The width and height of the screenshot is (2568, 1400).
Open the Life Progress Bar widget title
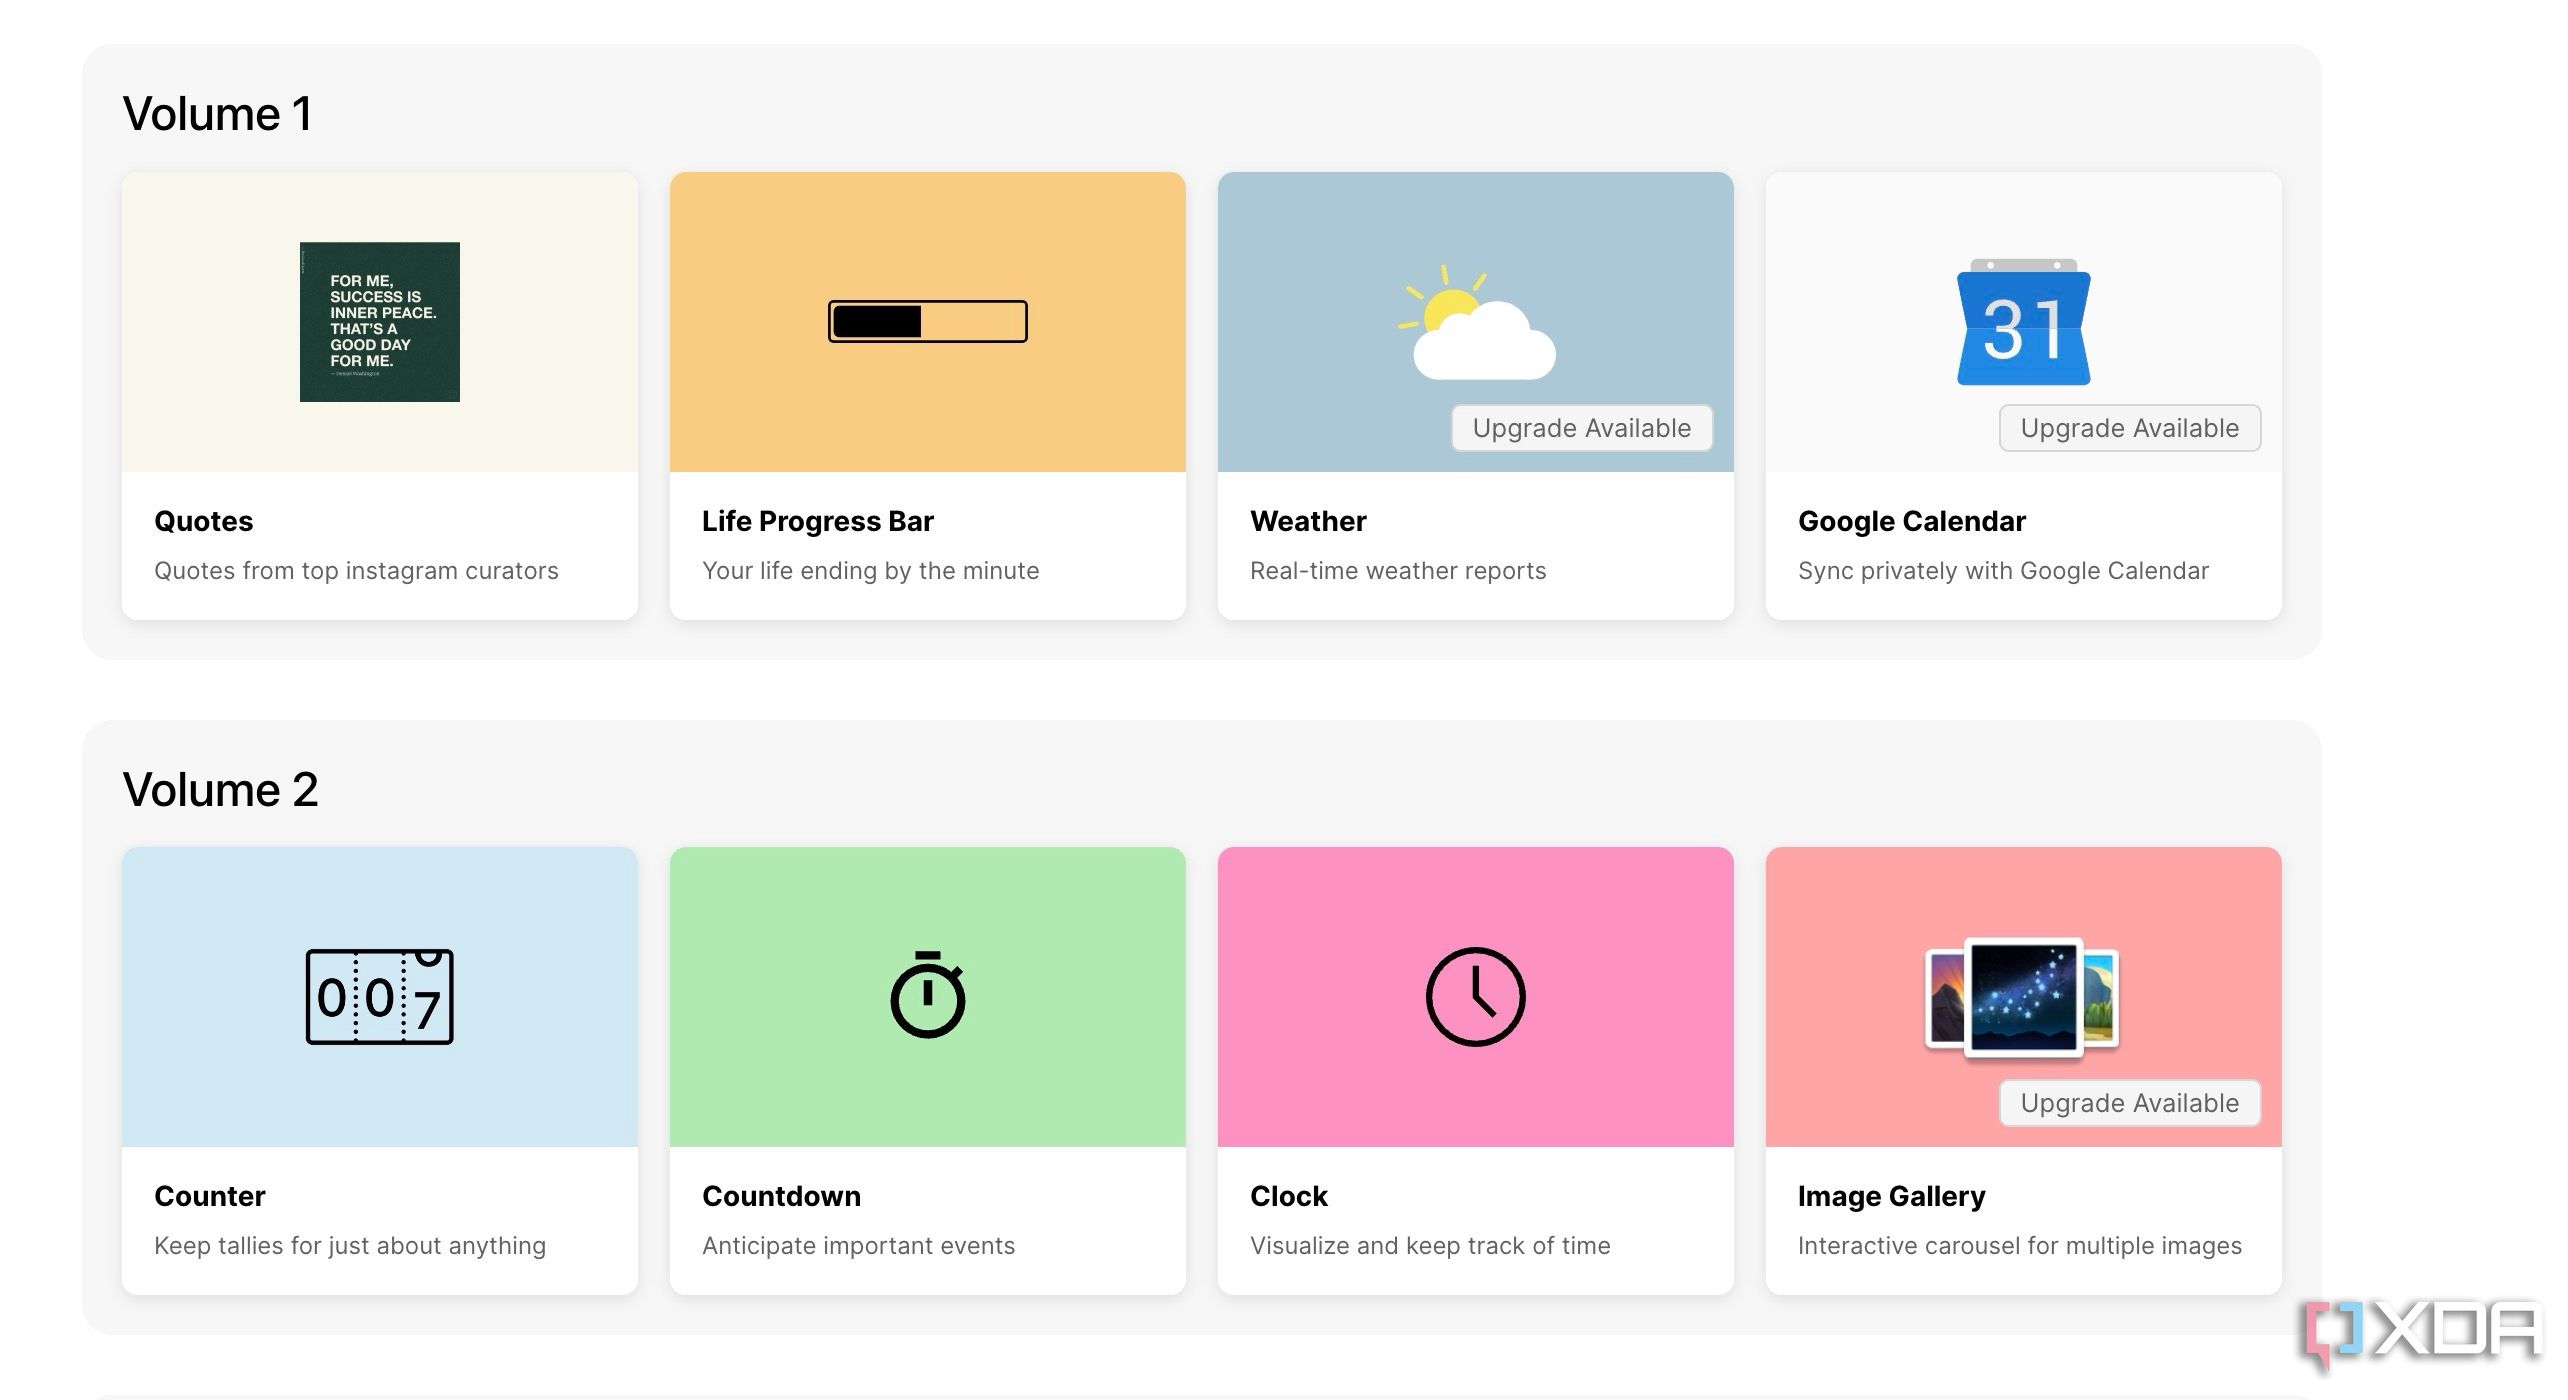click(818, 521)
